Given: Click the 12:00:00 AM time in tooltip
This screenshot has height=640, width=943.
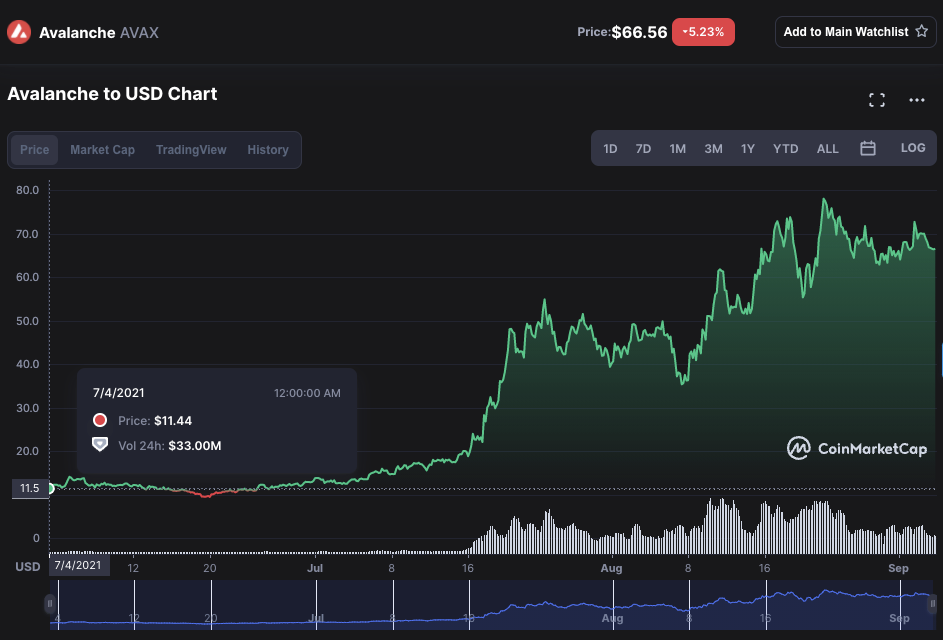Looking at the screenshot, I should pos(307,393).
